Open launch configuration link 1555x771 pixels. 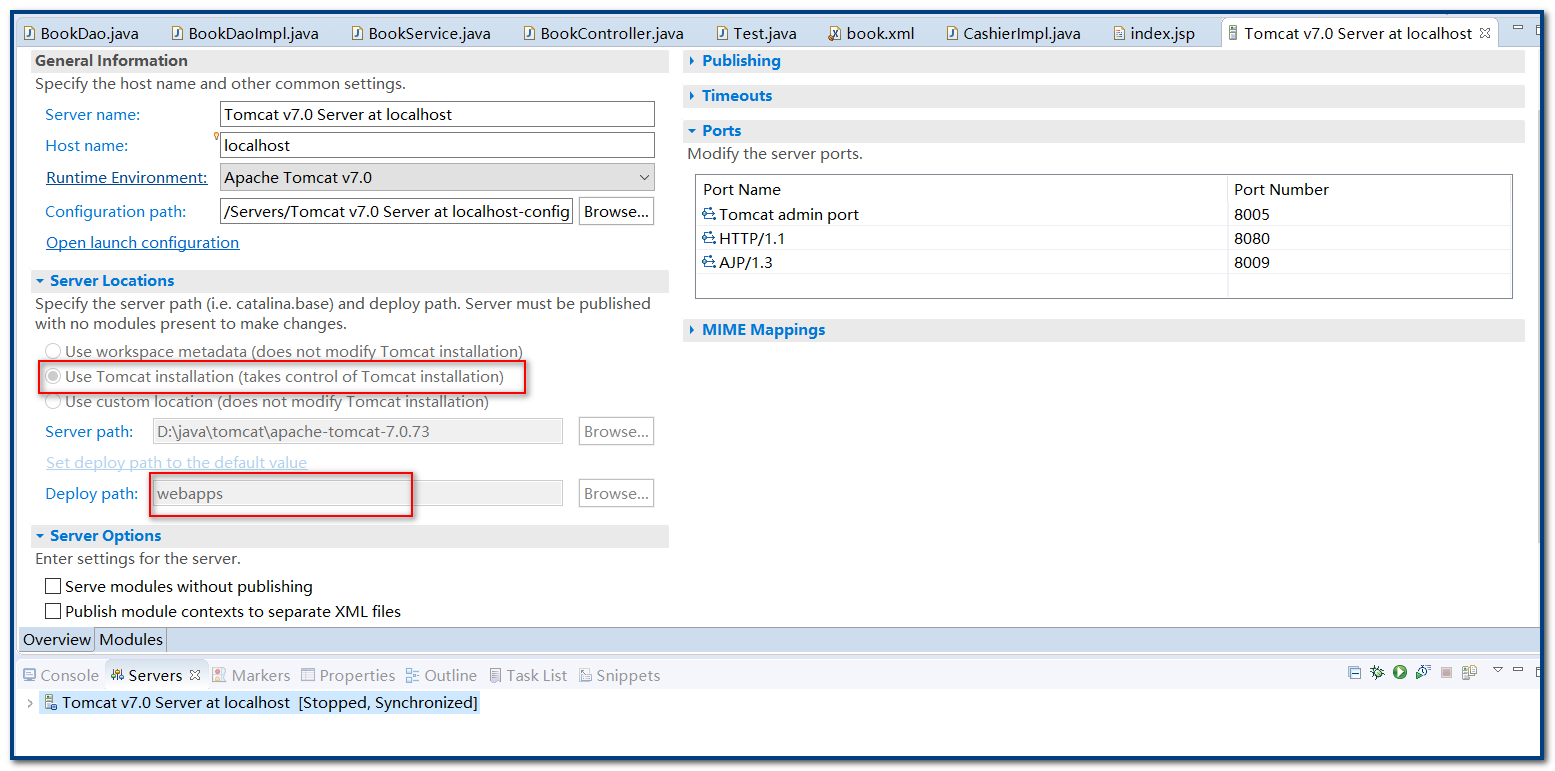coord(142,242)
